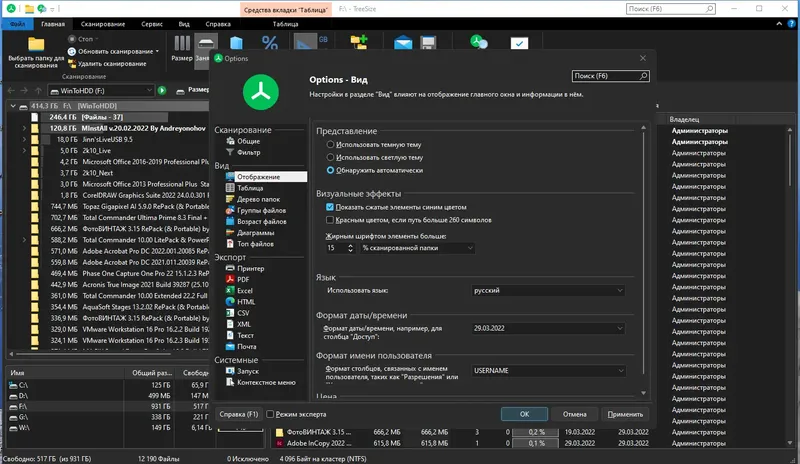
Task: Open Обновить сканирование dropdown arrow
Action: [157, 52]
